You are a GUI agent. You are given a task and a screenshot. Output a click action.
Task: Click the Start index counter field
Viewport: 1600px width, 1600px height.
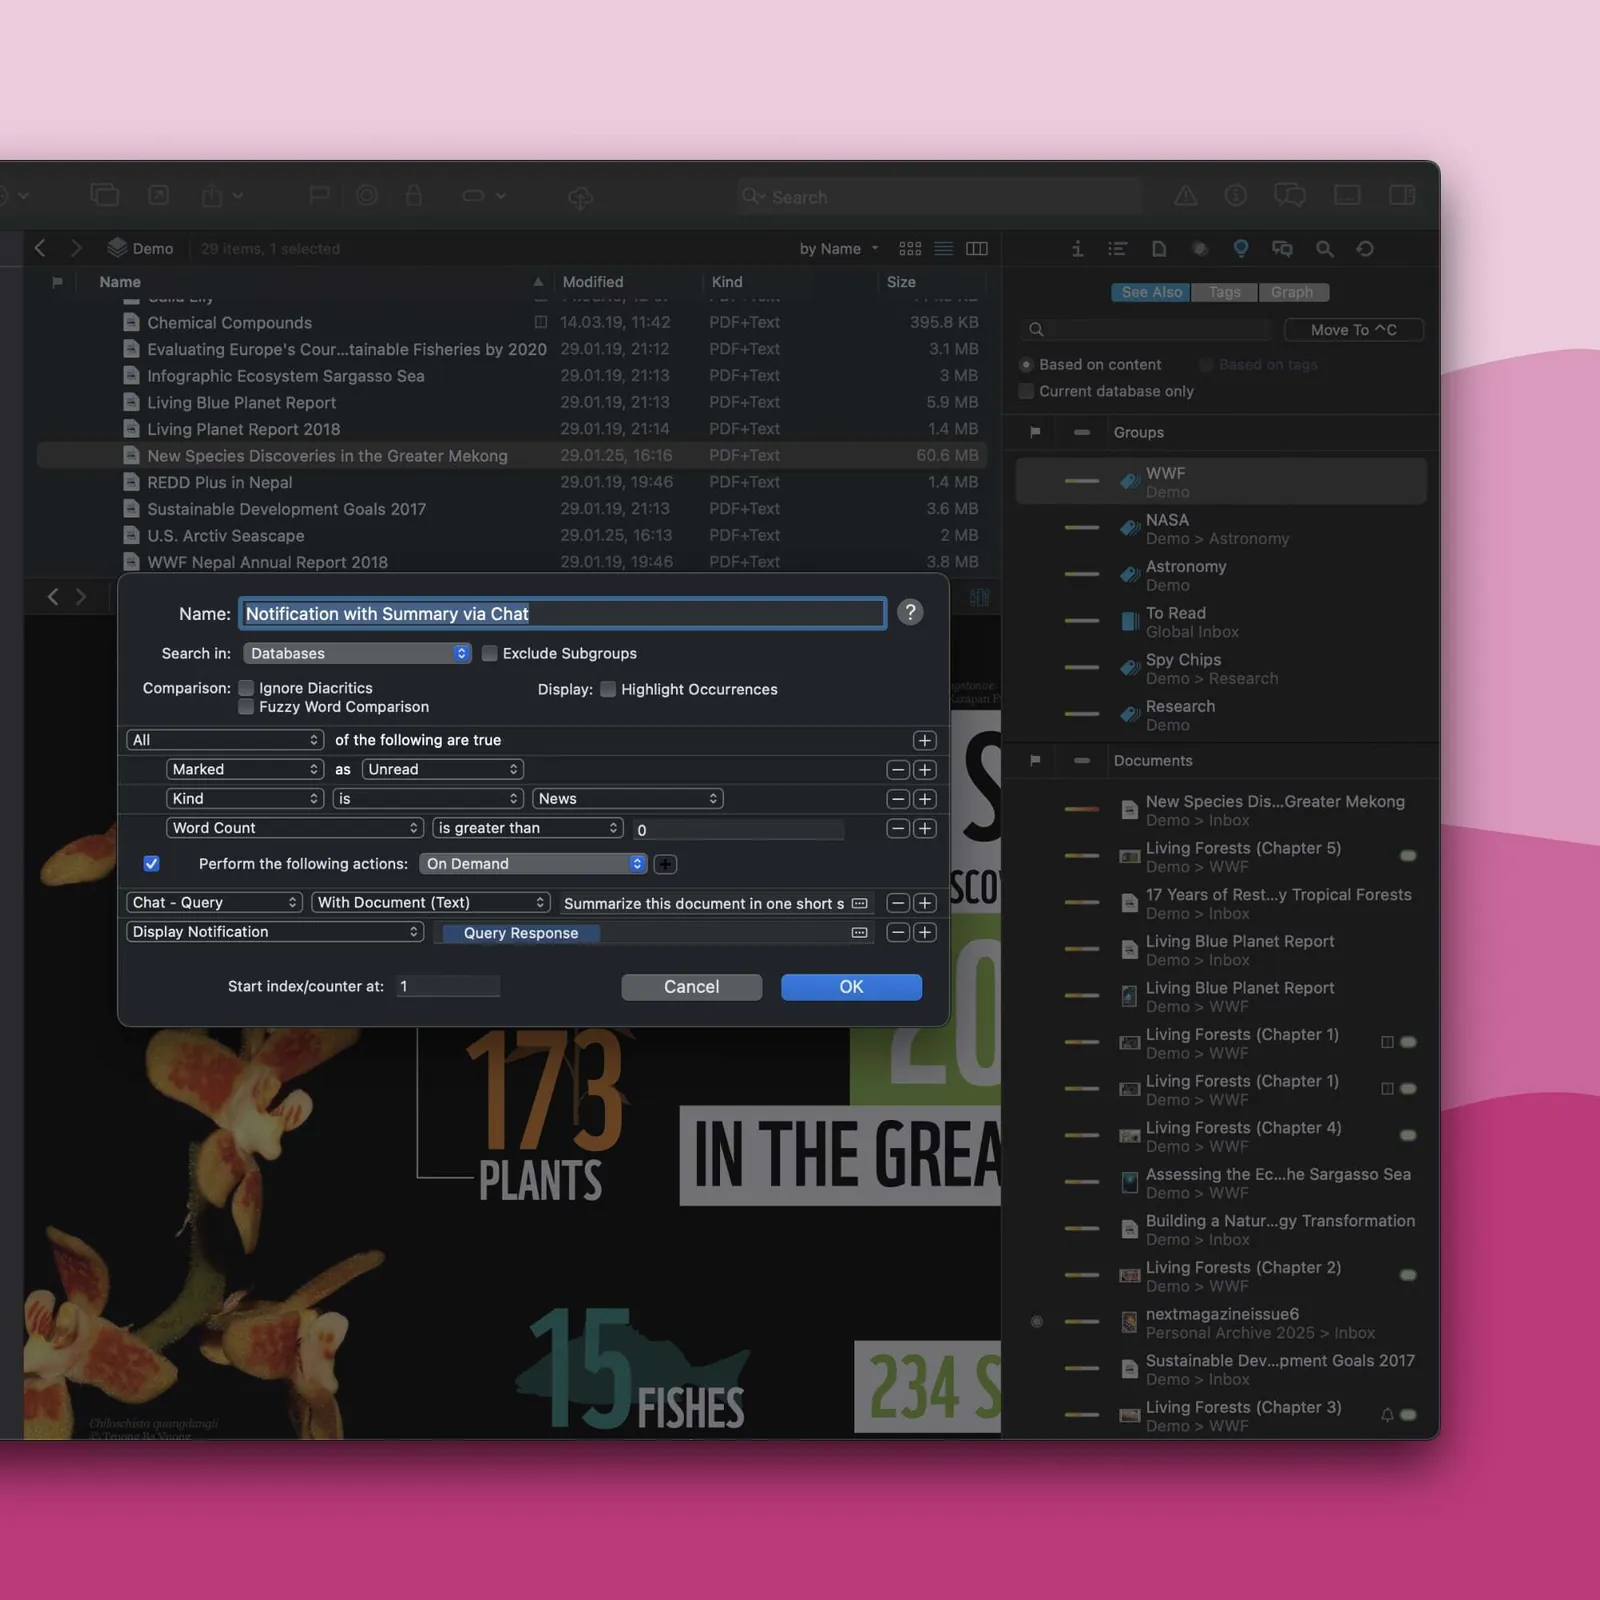pyautogui.click(x=447, y=986)
